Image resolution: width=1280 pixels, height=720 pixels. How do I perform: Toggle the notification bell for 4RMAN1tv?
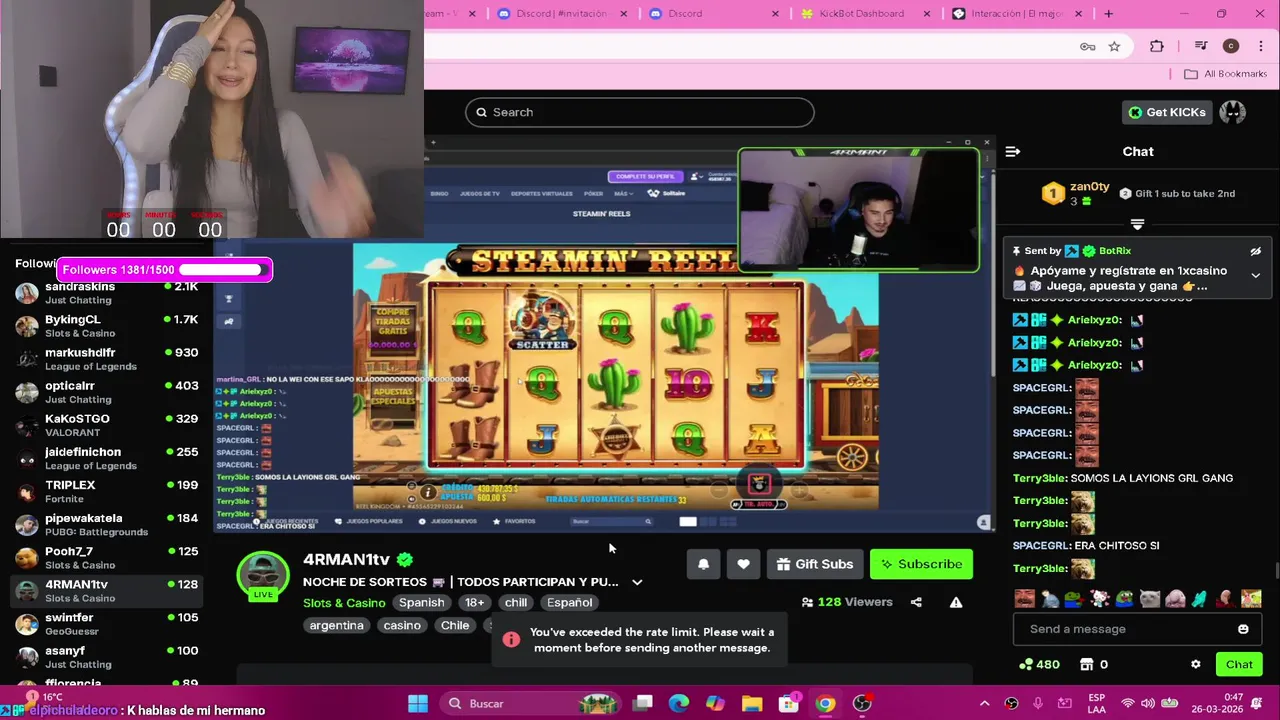click(x=703, y=564)
